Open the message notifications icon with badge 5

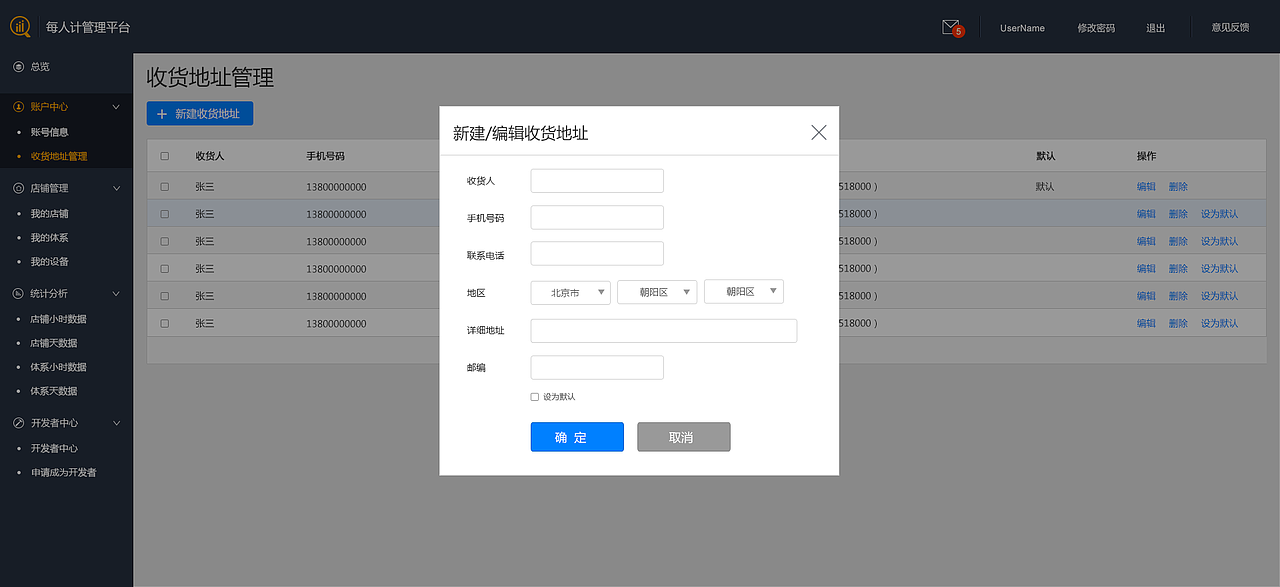(x=950, y=27)
